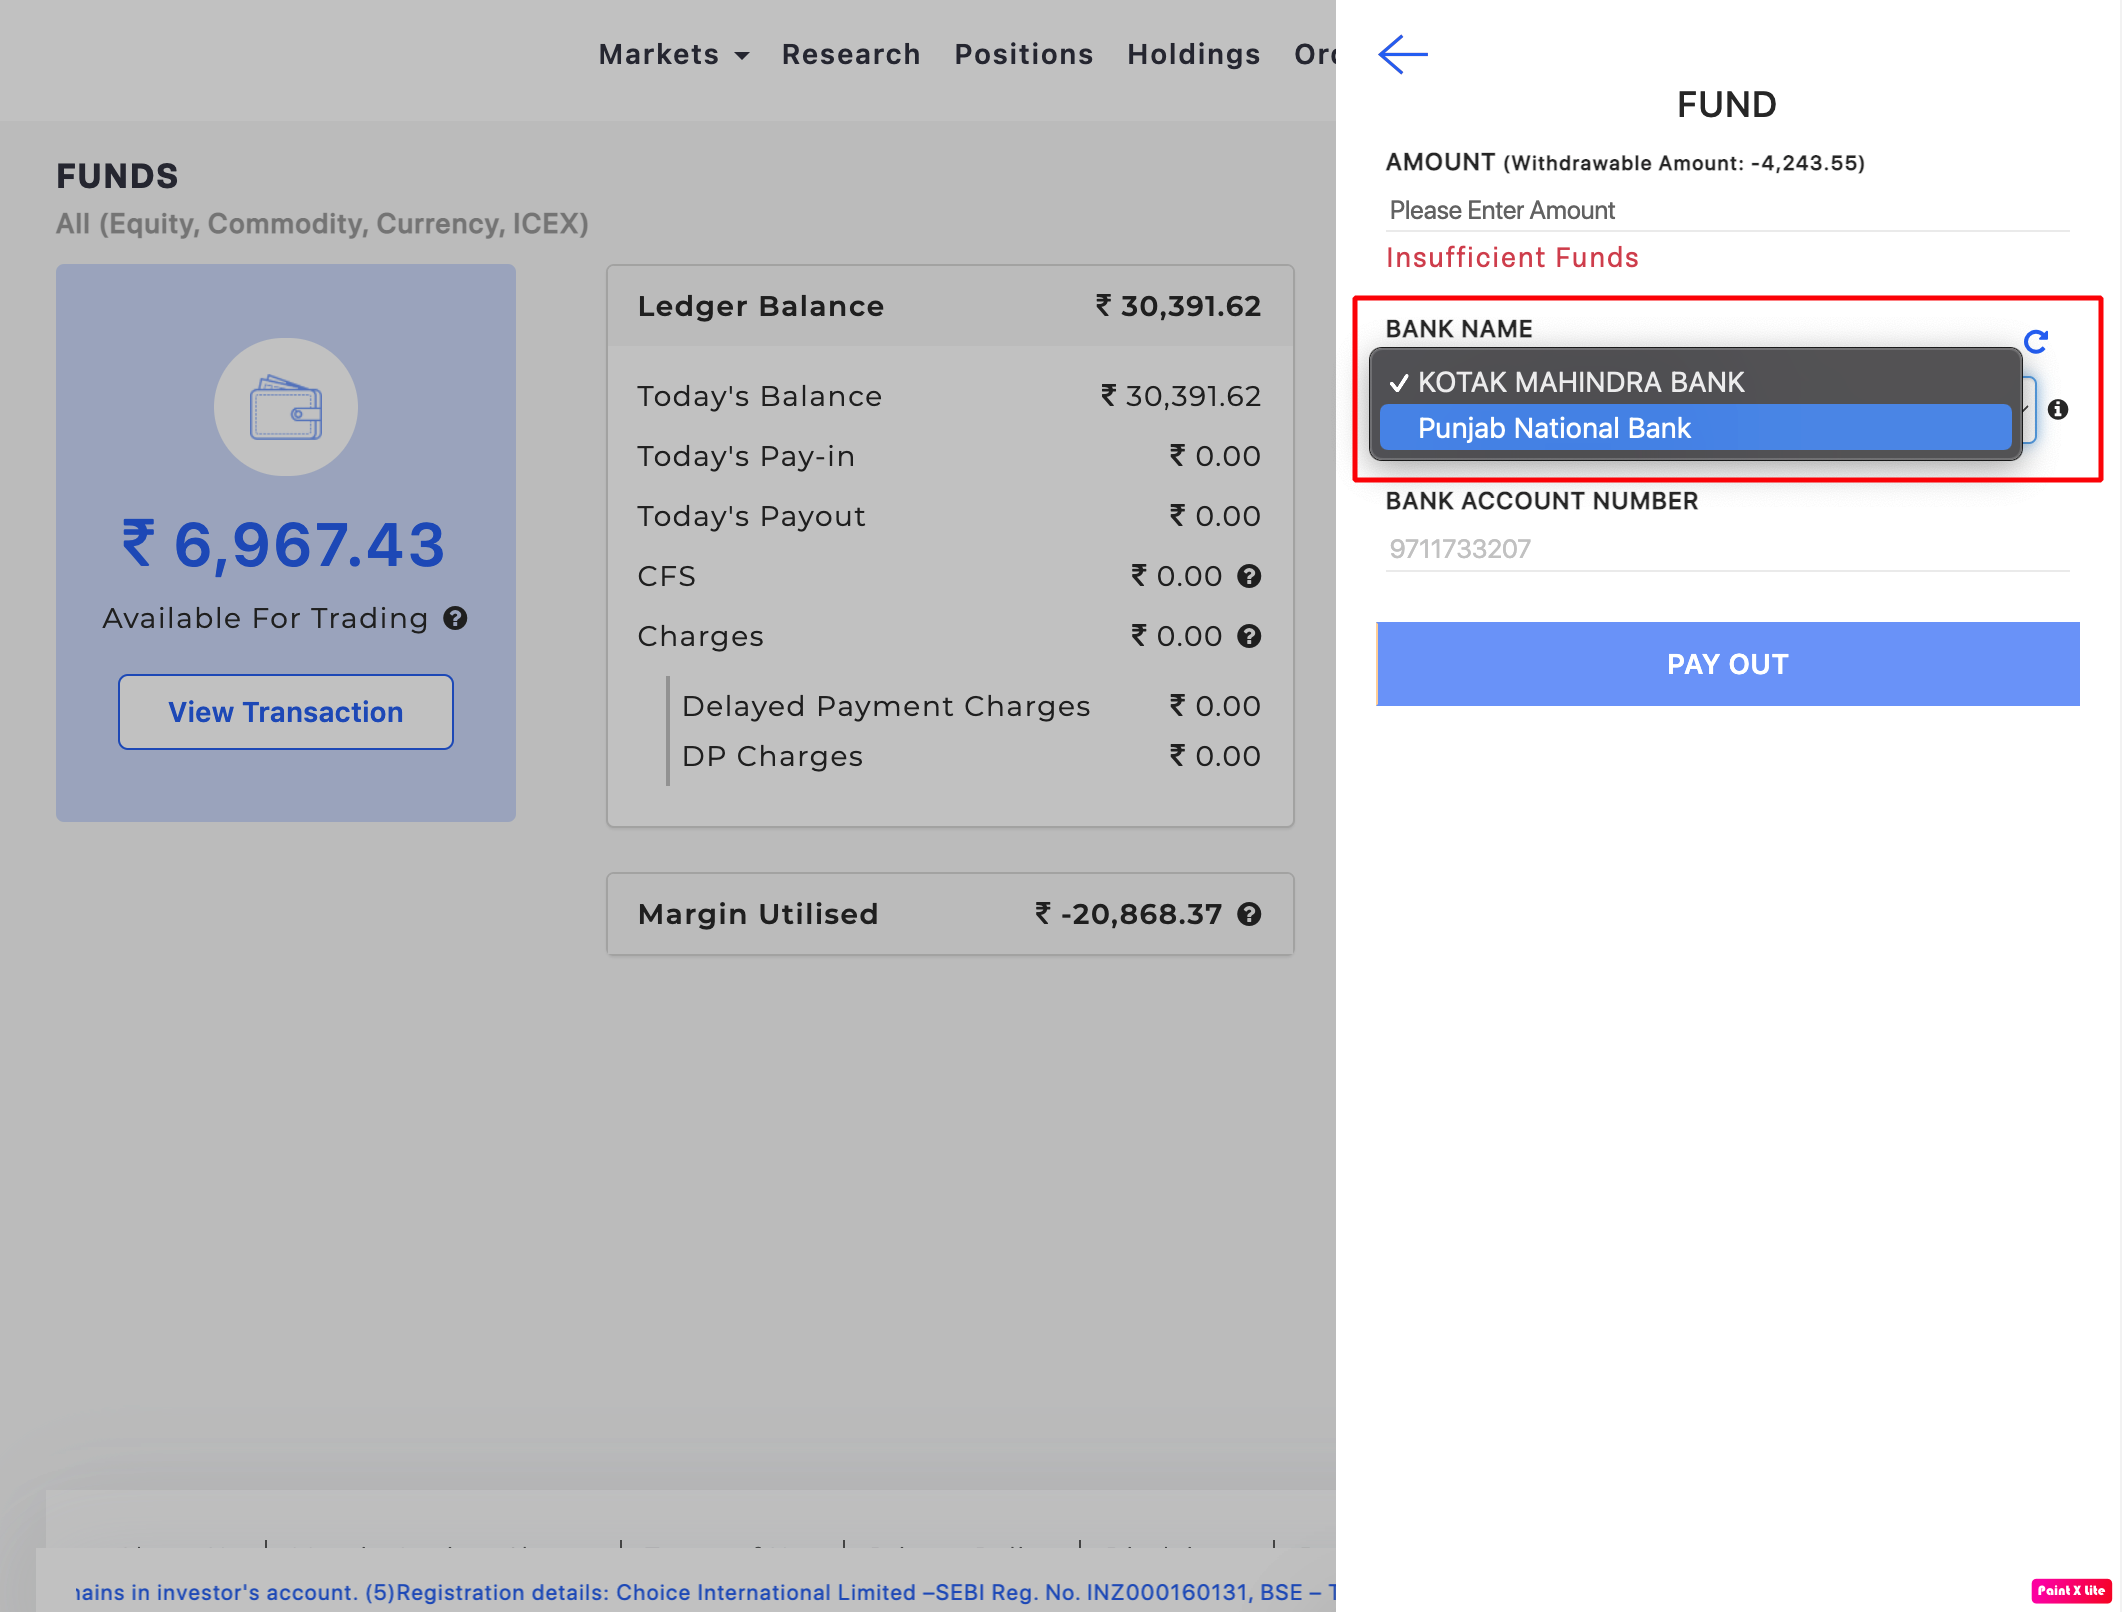Image resolution: width=2122 pixels, height=1612 pixels.
Task: Click the All (Equity, Commodity, Currency, ICEX) subtitle
Action: [322, 223]
